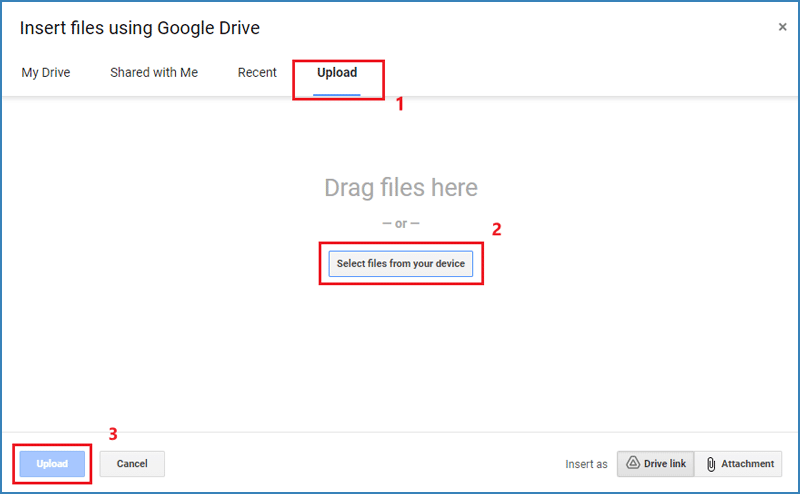Screen dimensions: 800x494
Task: Click the blue Upload button
Action: [52, 464]
